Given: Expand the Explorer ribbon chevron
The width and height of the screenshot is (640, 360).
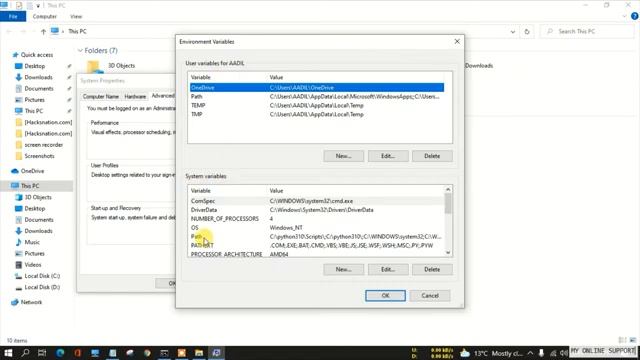Looking at the screenshot, I should (624, 16).
